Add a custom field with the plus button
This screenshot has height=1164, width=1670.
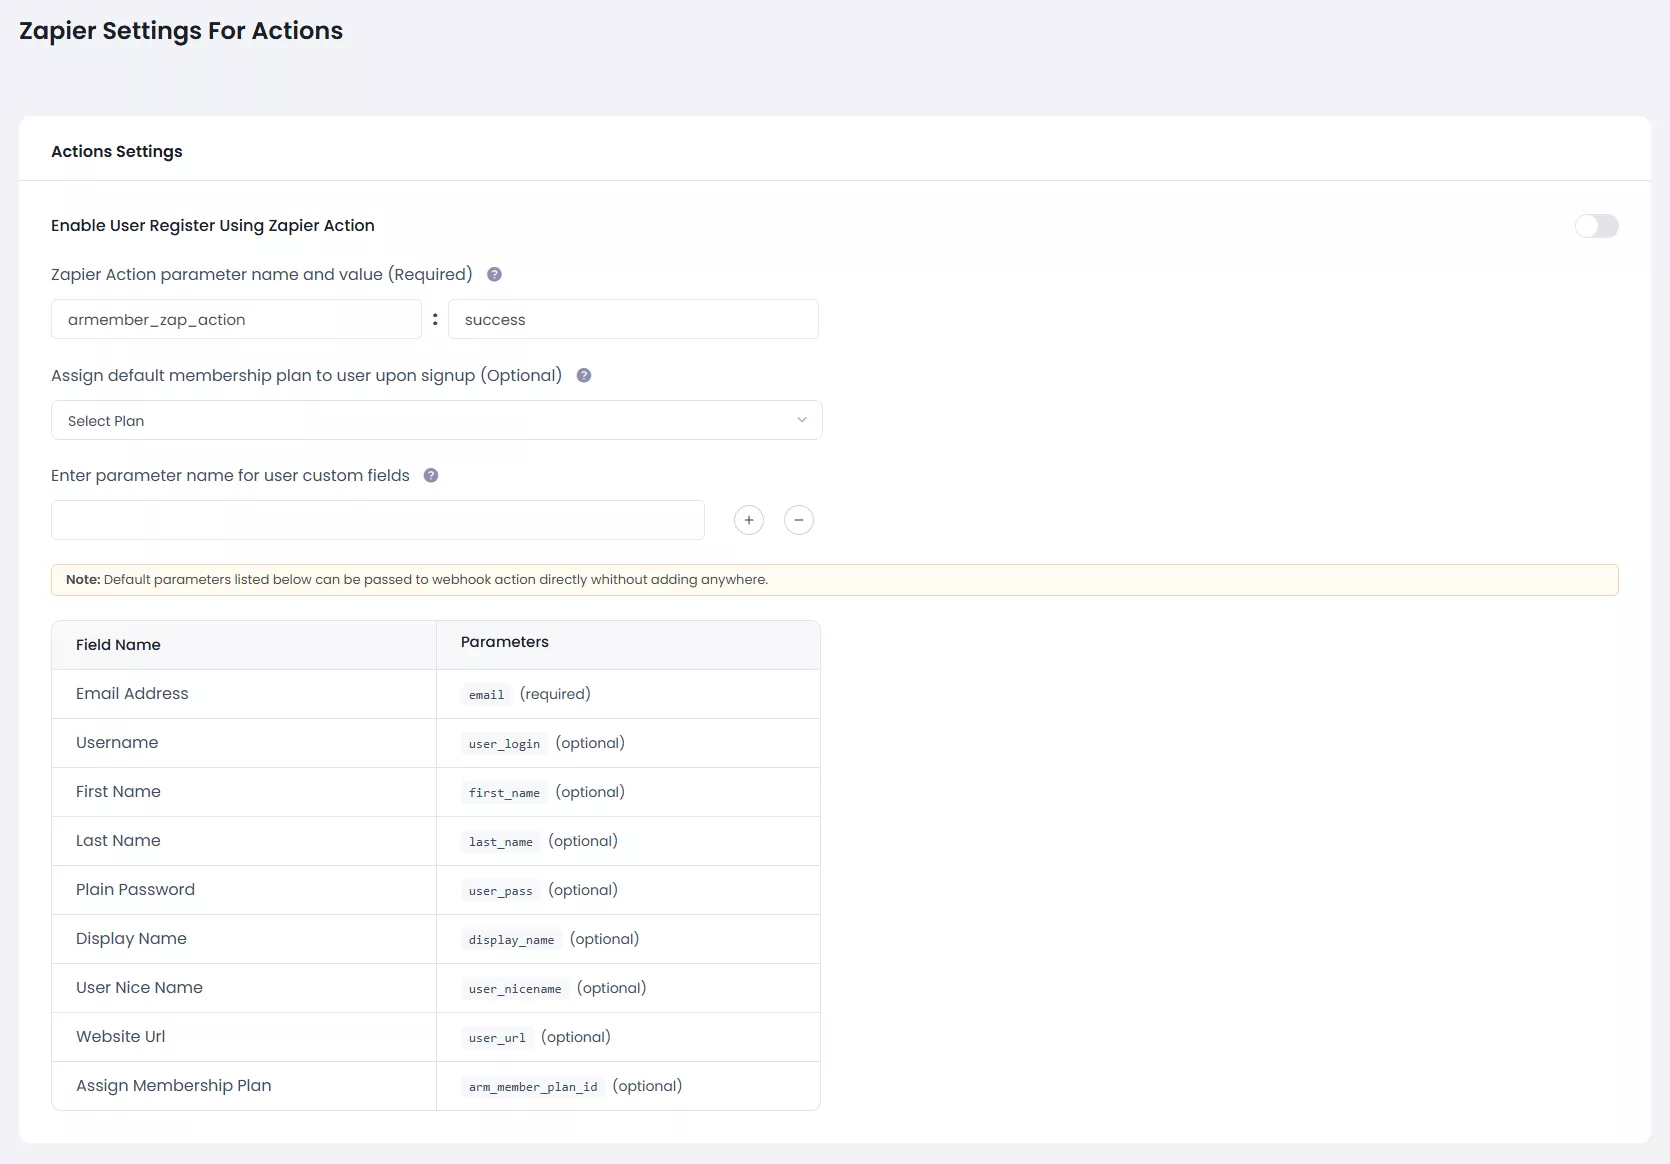(x=749, y=520)
